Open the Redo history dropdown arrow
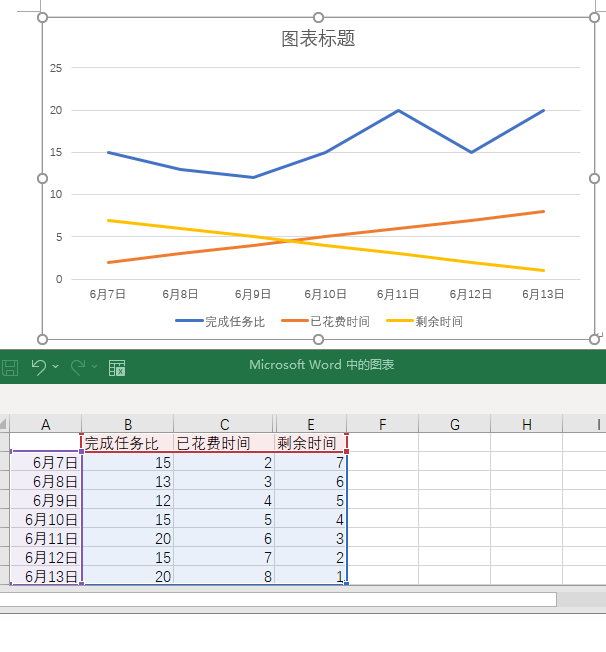The width and height of the screenshot is (606, 652). (x=94, y=366)
